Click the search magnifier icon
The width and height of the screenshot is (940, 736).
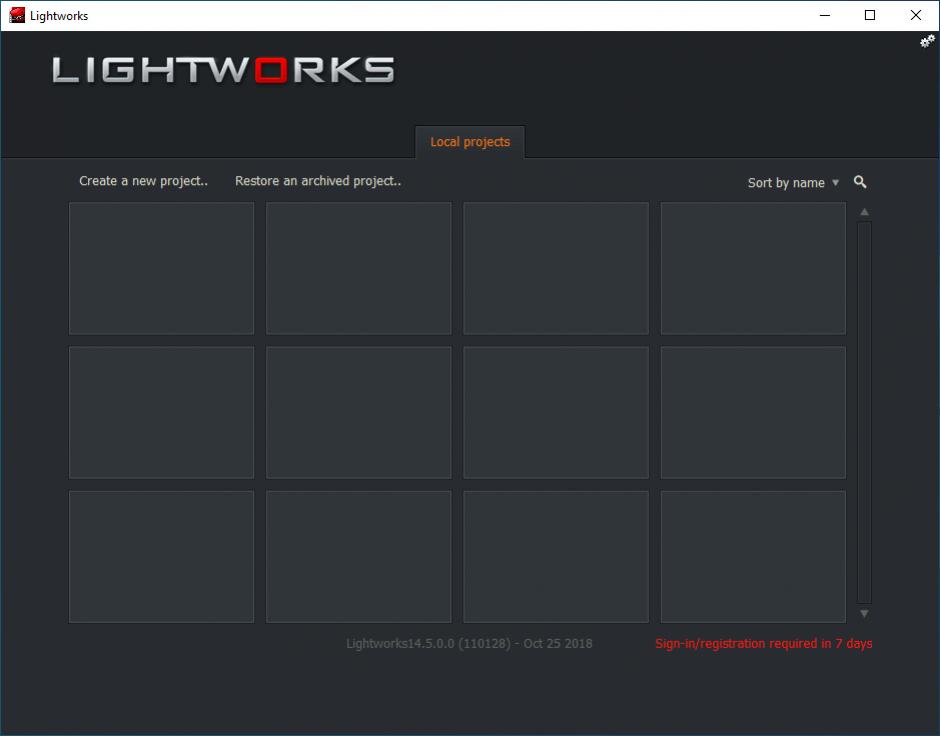[x=860, y=182]
